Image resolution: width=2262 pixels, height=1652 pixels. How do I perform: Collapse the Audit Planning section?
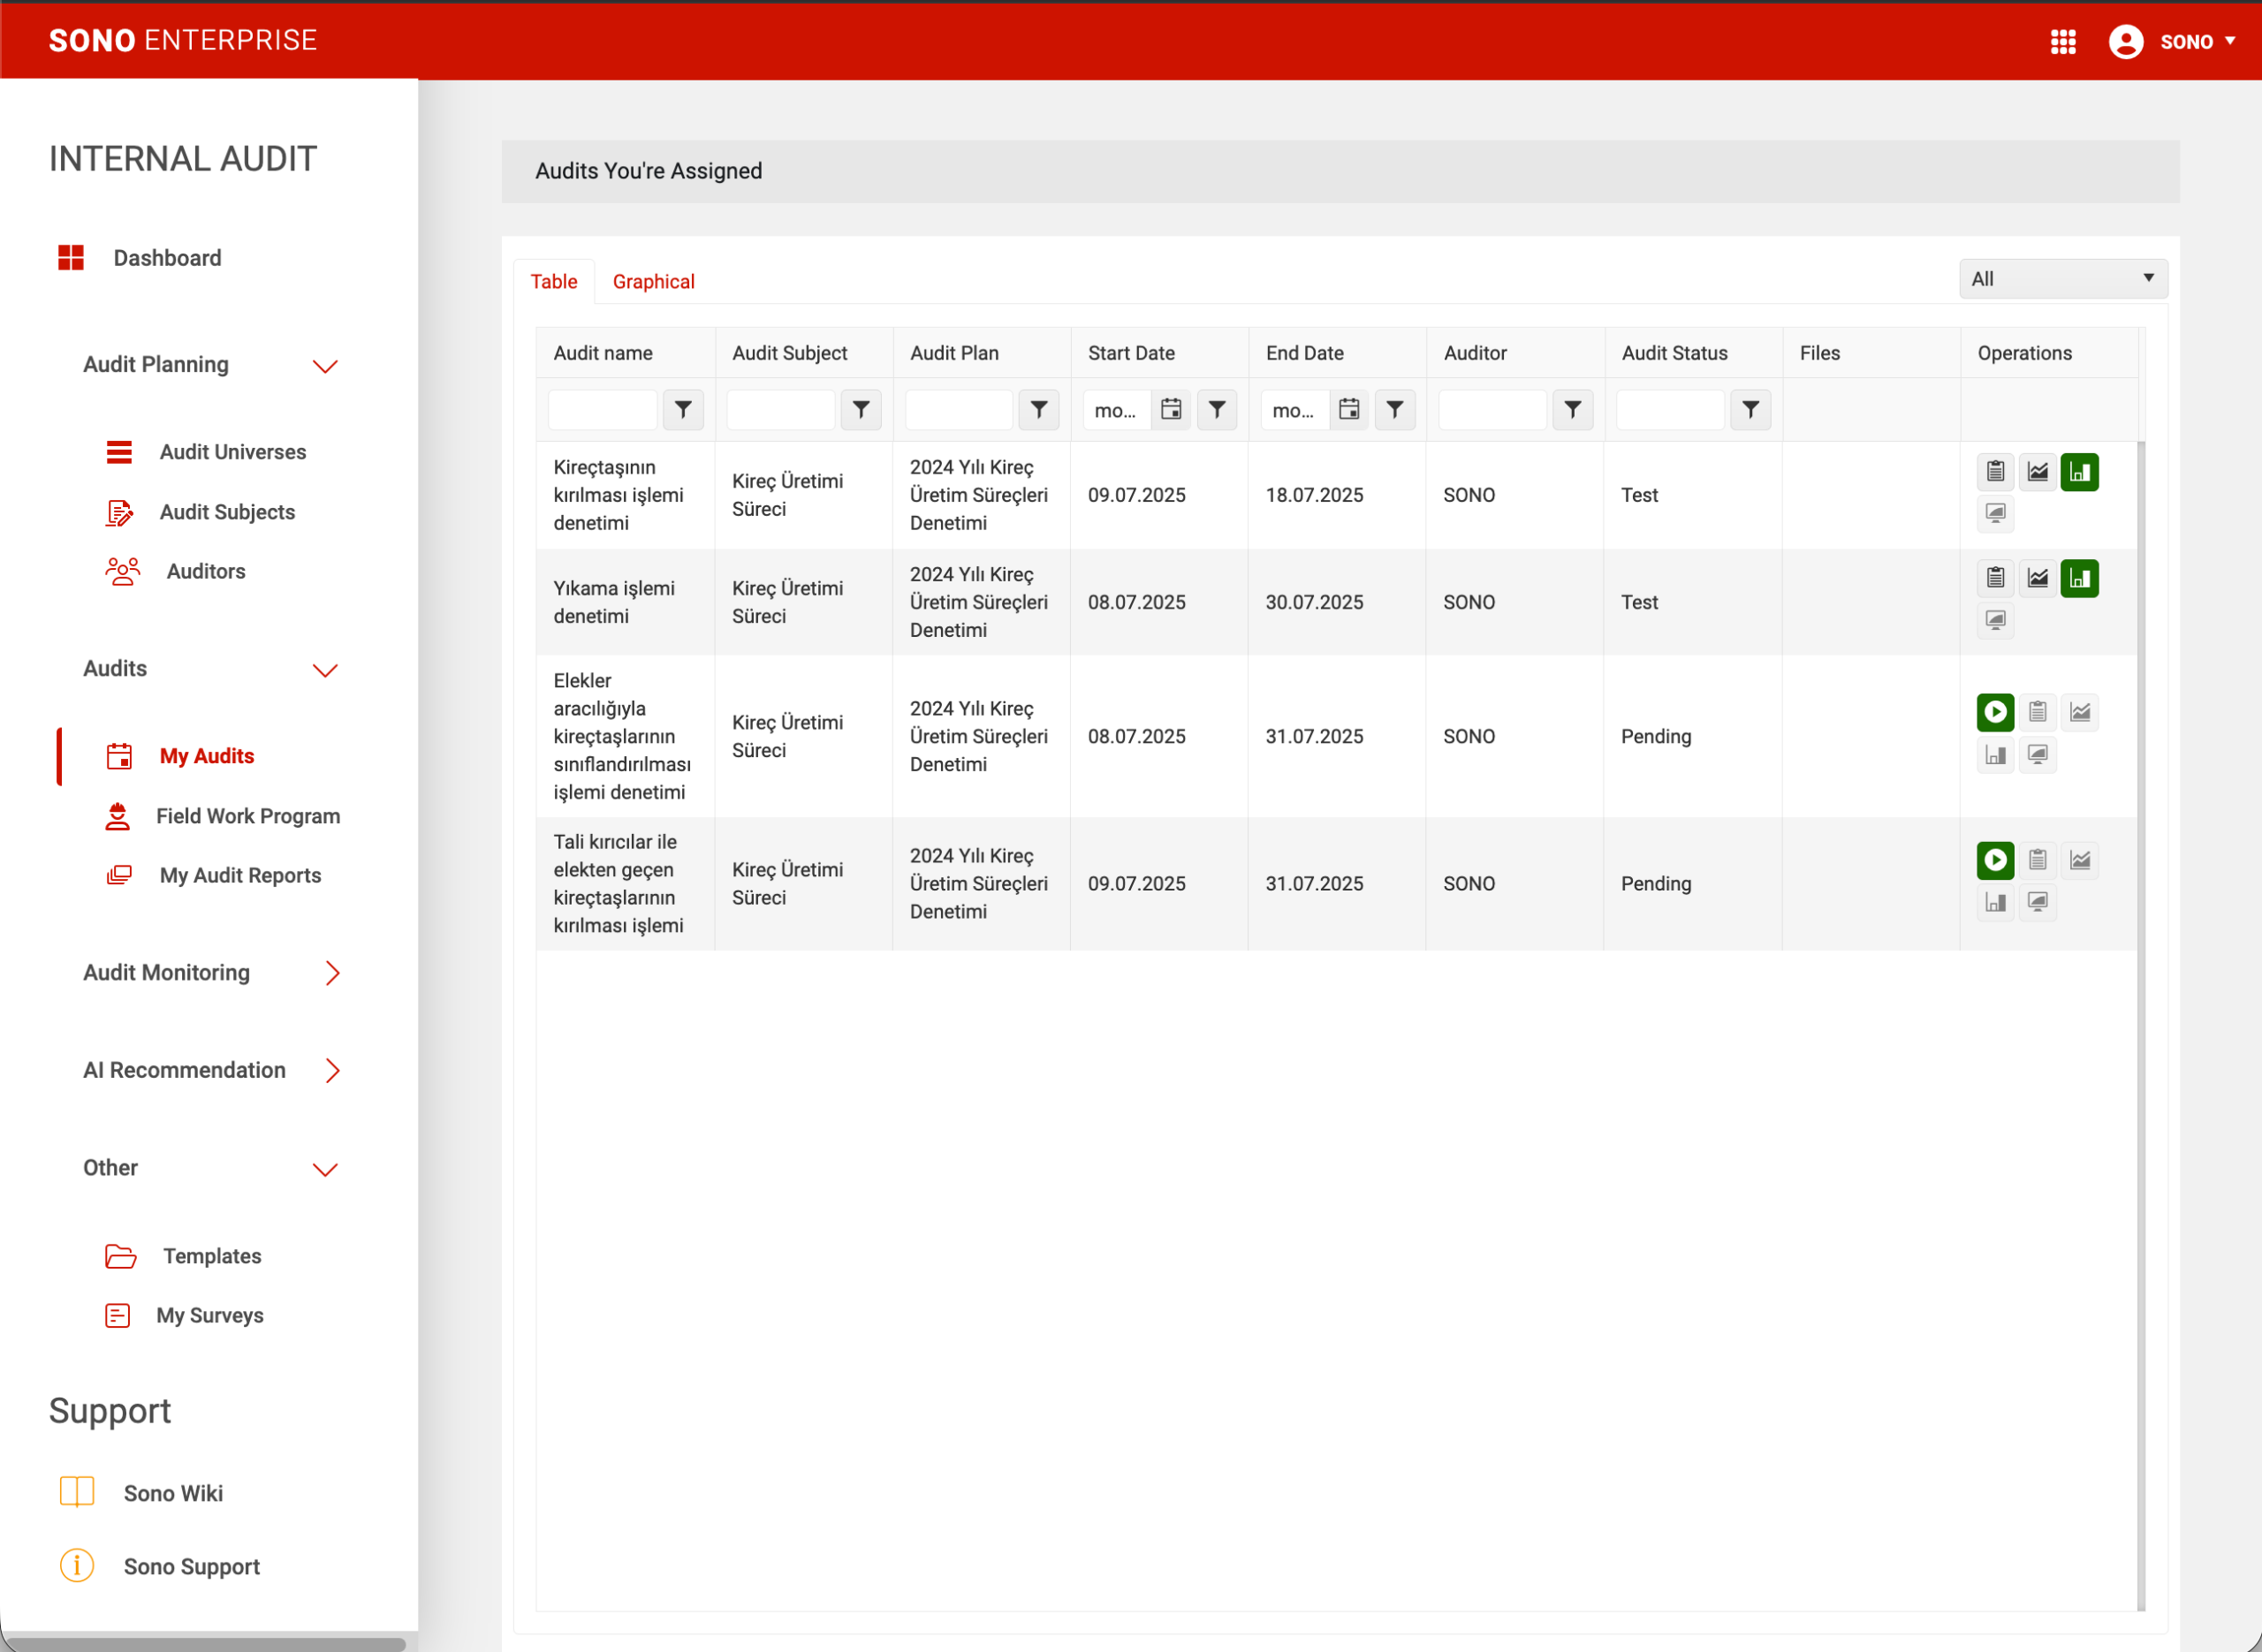pyautogui.click(x=325, y=366)
